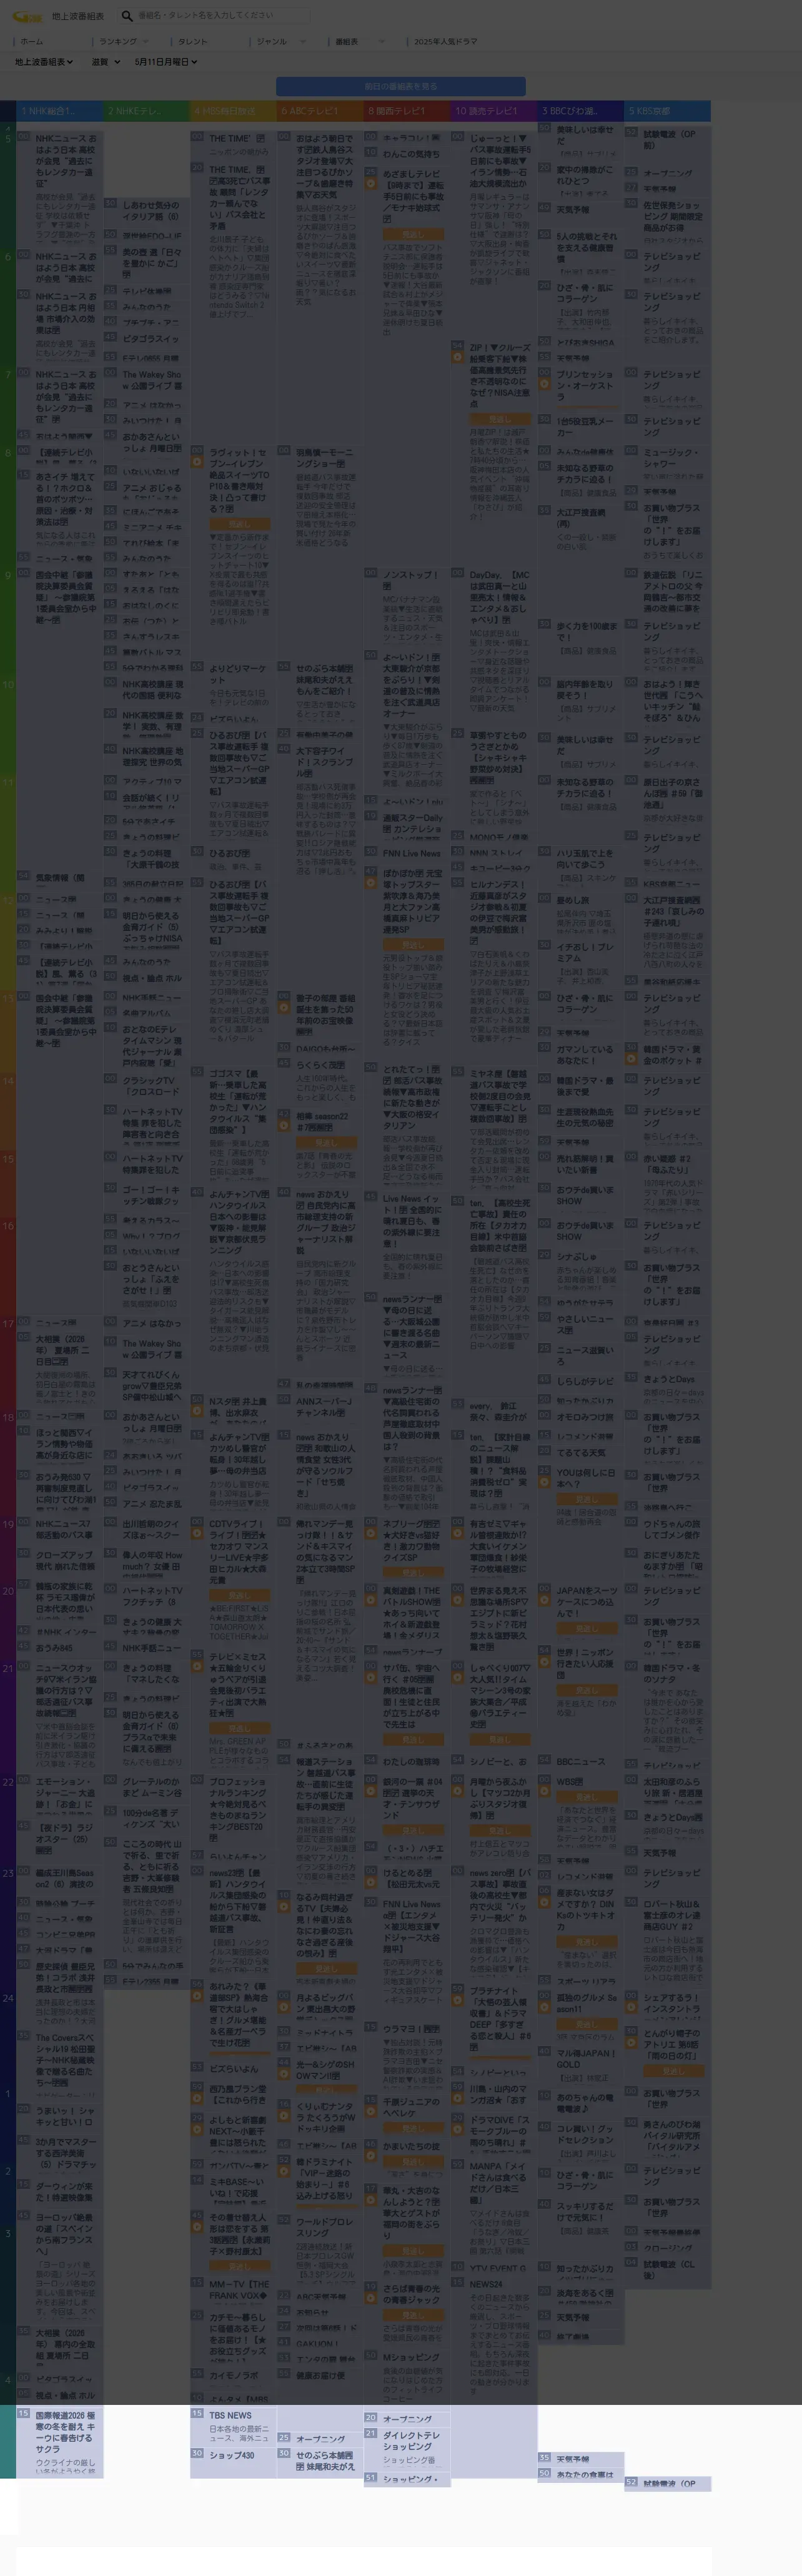Image resolution: width=802 pixels, height=2576 pixels.
Task: Open しあわせ気分のイタリア語 program entry
Action: point(151,211)
